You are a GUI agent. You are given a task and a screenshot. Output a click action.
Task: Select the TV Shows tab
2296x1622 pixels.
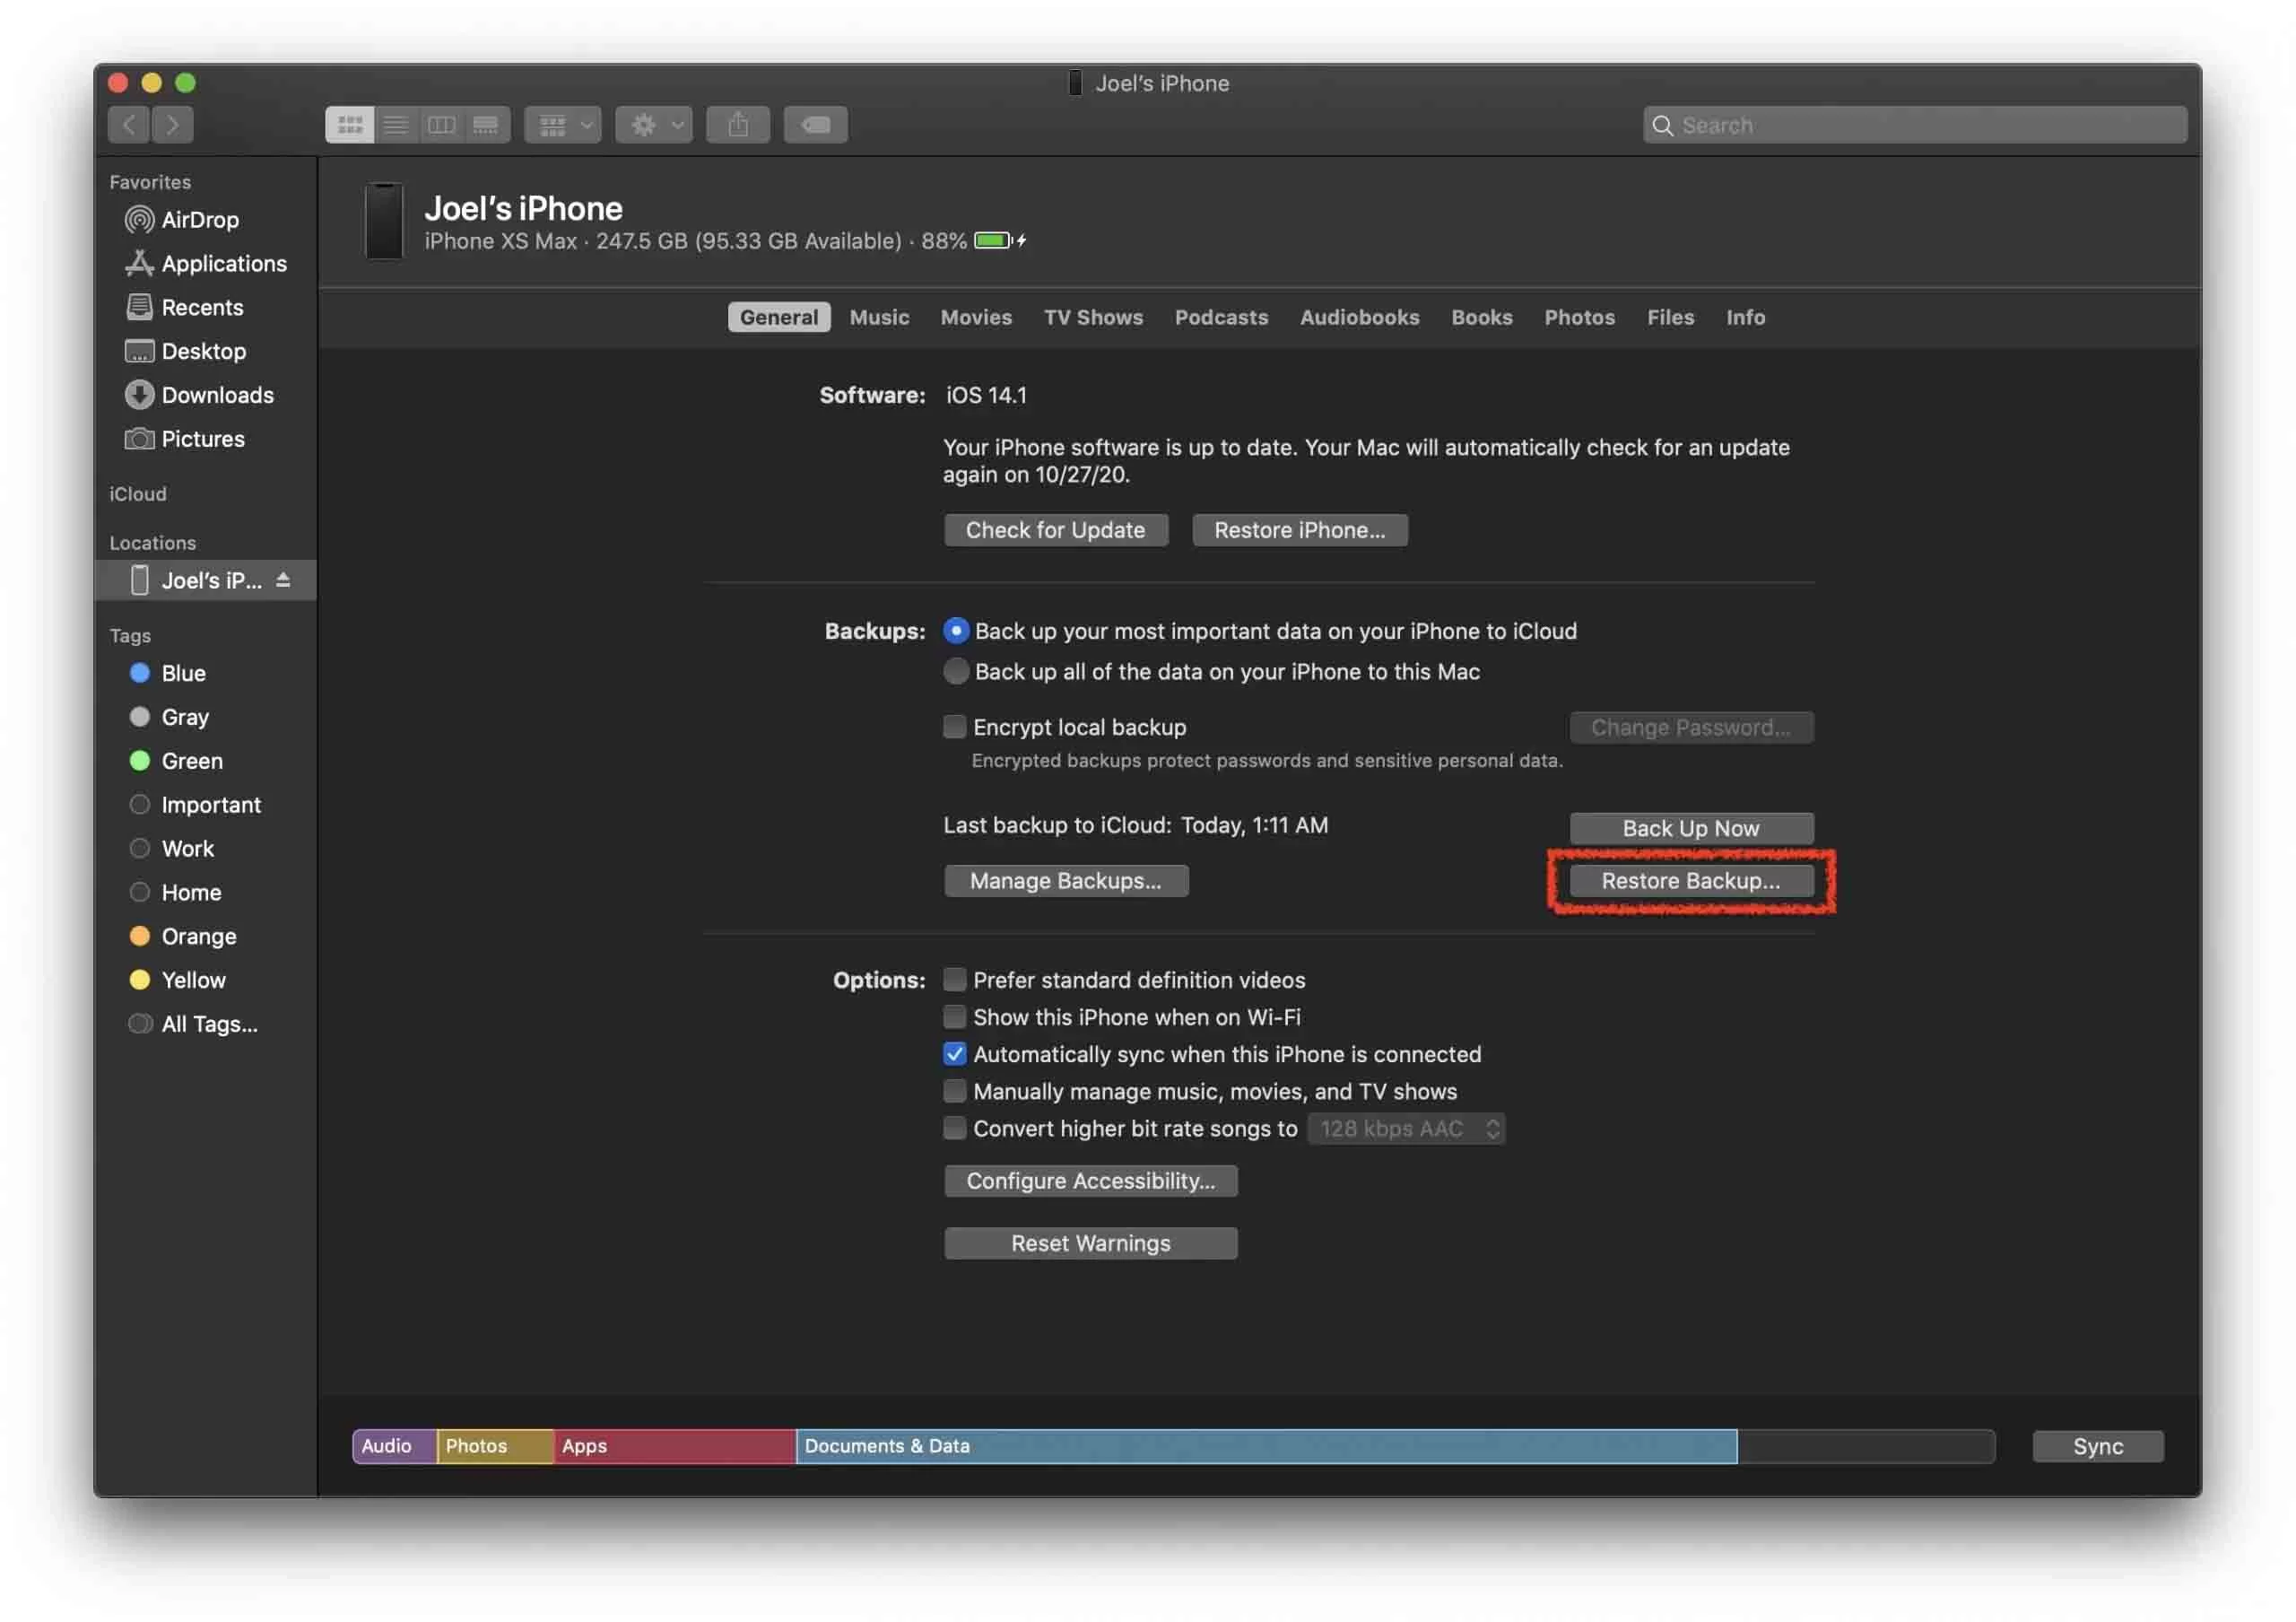tap(1091, 318)
